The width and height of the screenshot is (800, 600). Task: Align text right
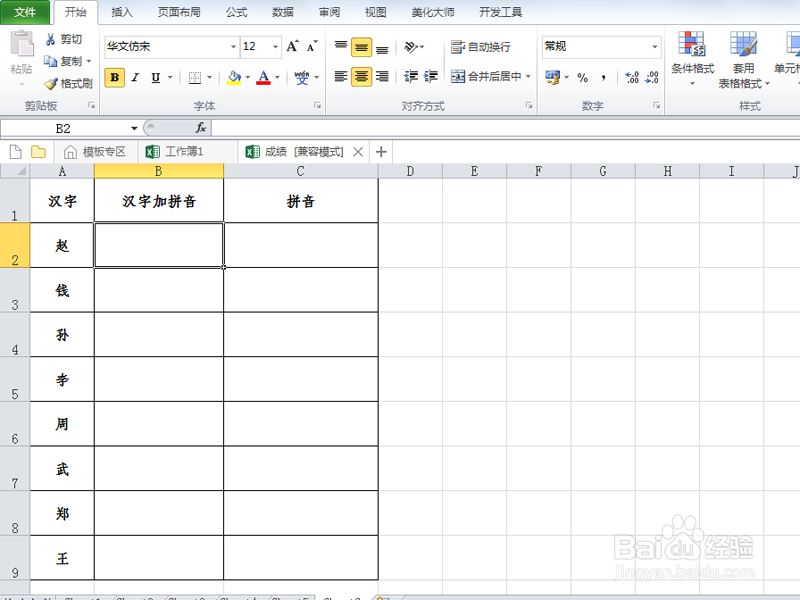[x=382, y=77]
